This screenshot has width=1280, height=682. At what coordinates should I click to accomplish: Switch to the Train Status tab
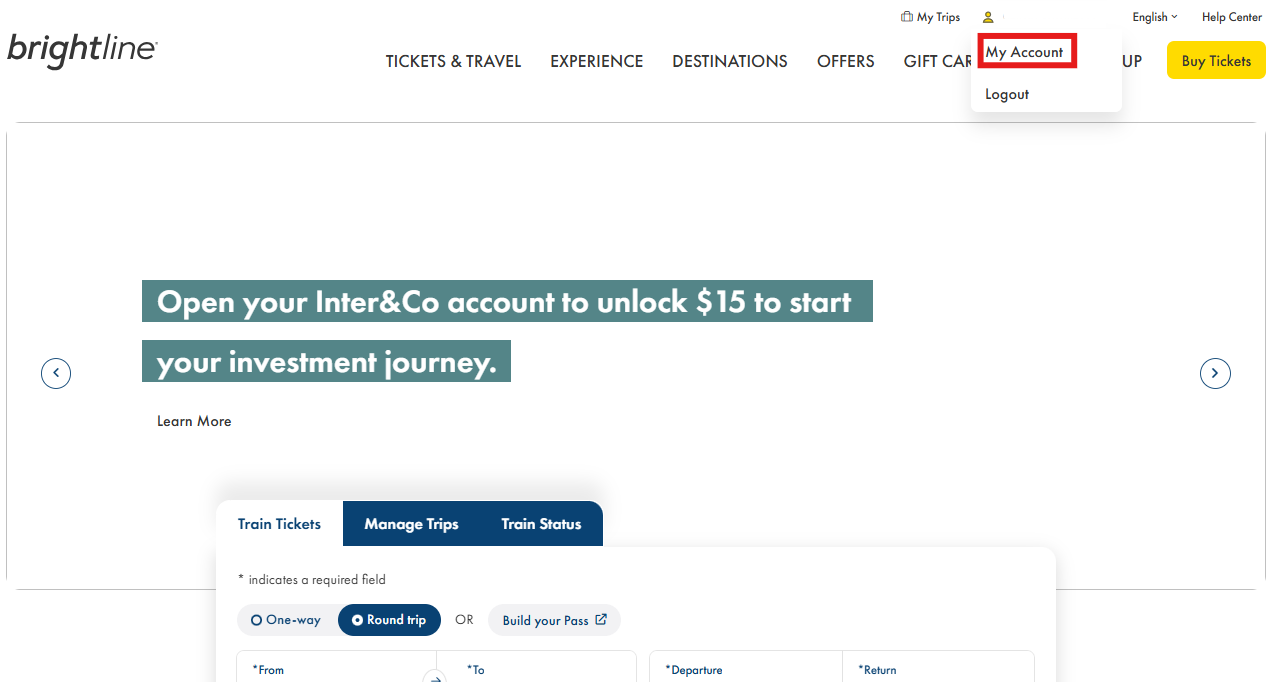tap(541, 524)
